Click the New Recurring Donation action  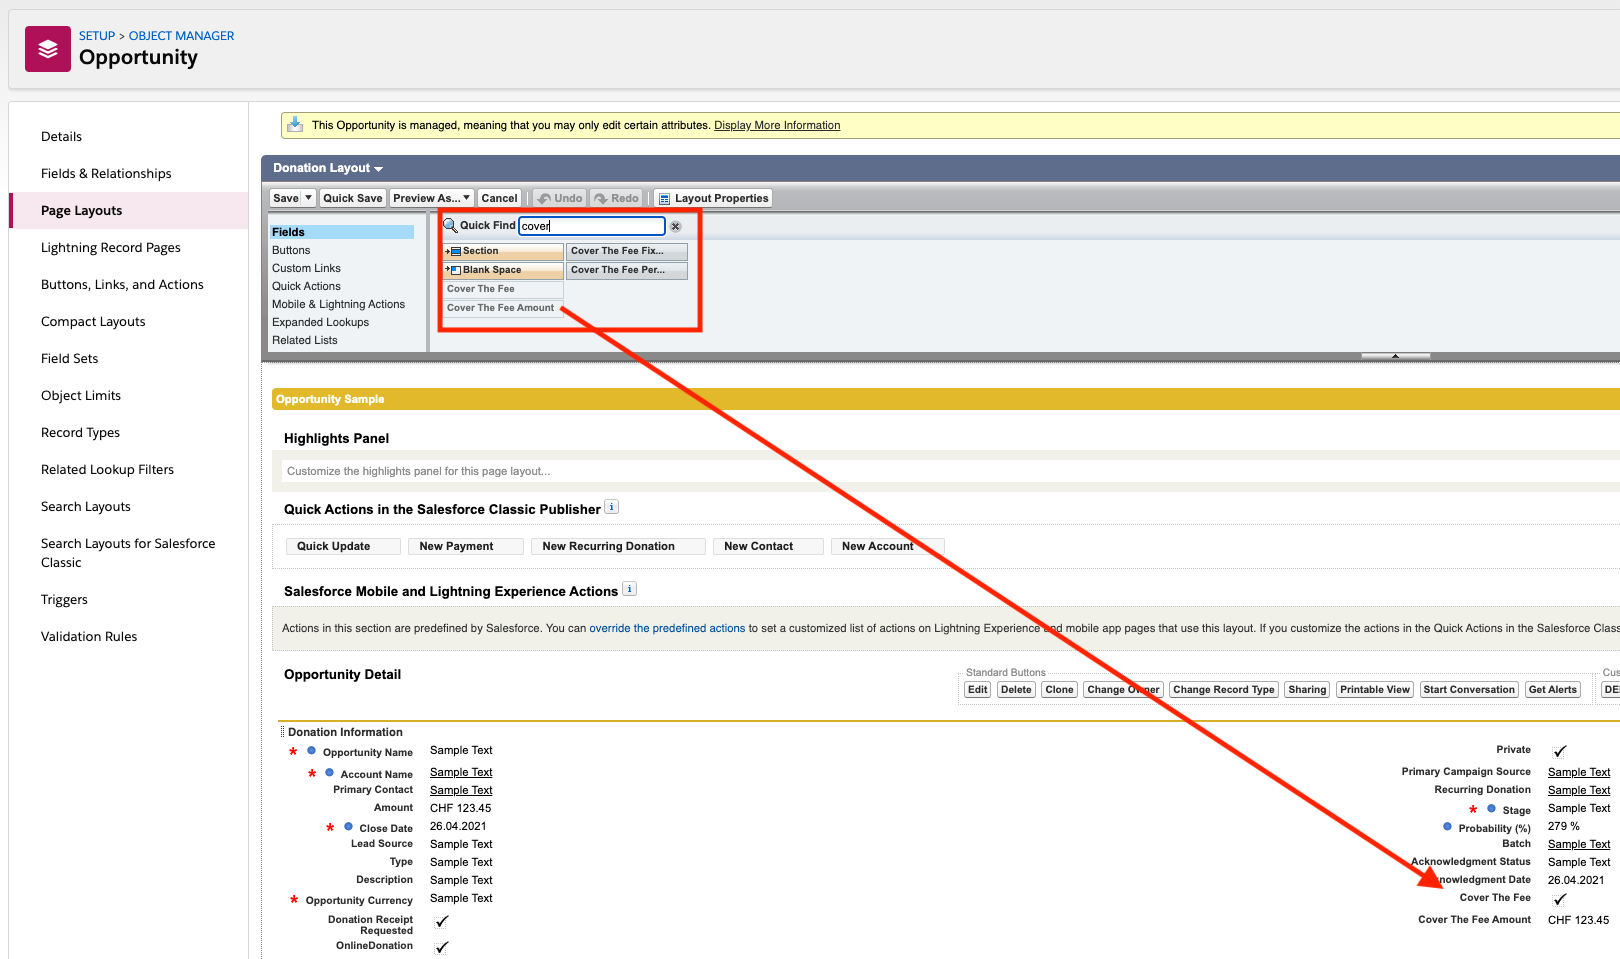pyautogui.click(x=618, y=546)
